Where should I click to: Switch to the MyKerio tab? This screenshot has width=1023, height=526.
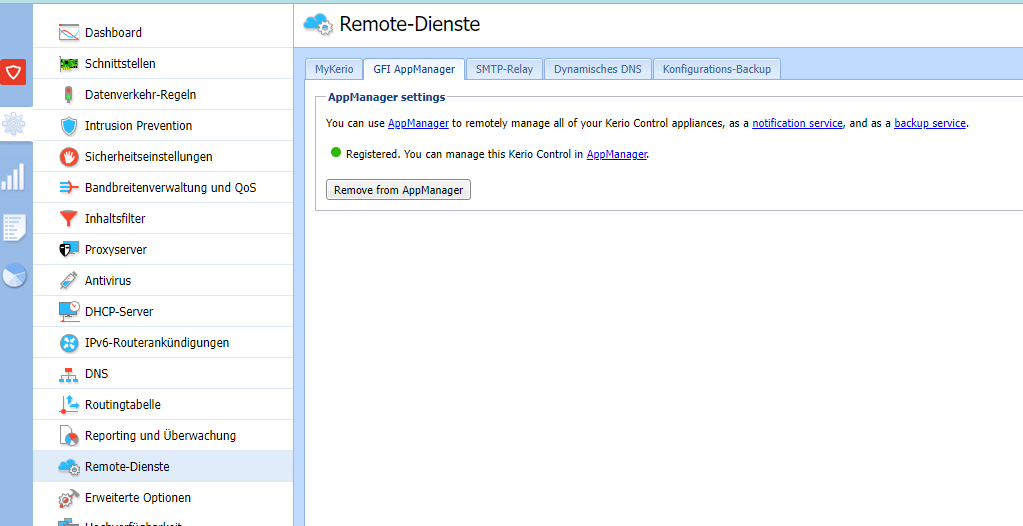pyautogui.click(x=334, y=69)
